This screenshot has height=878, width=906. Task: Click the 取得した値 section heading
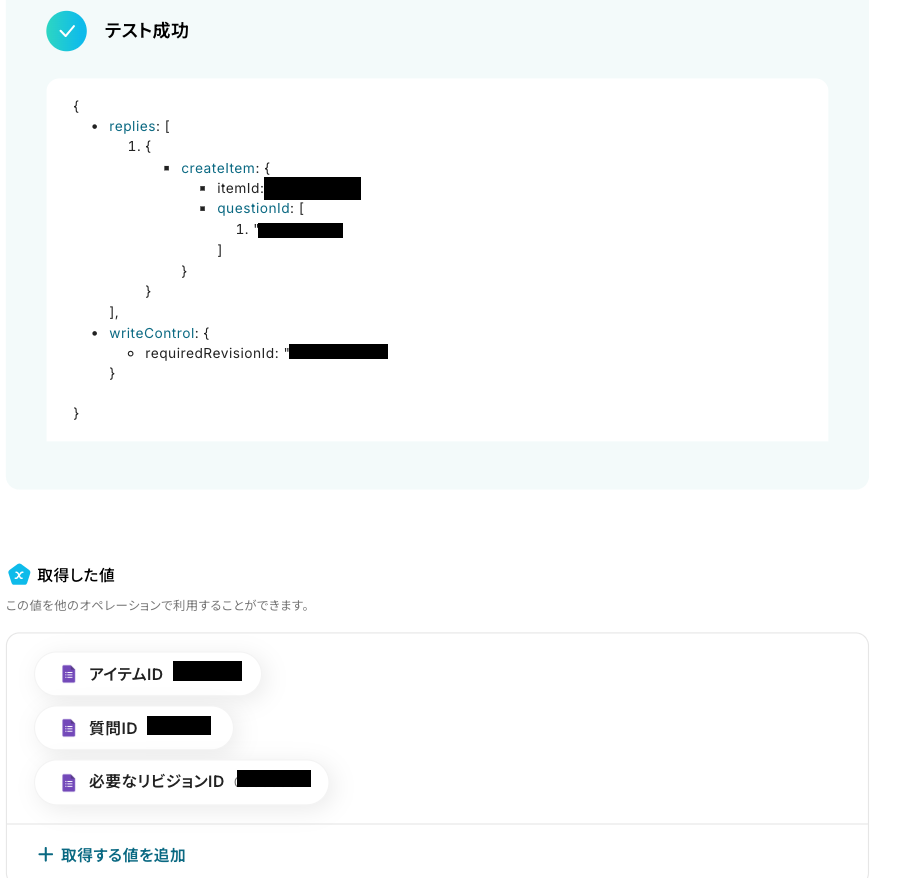(x=76, y=575)
